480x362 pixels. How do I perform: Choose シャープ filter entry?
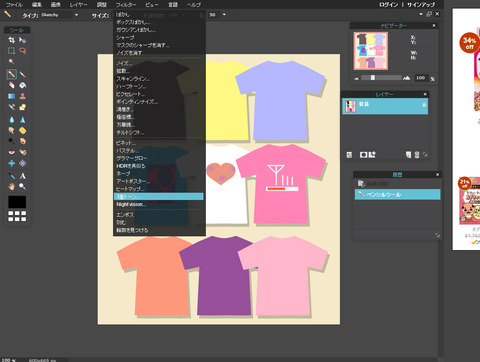[159, 38]
